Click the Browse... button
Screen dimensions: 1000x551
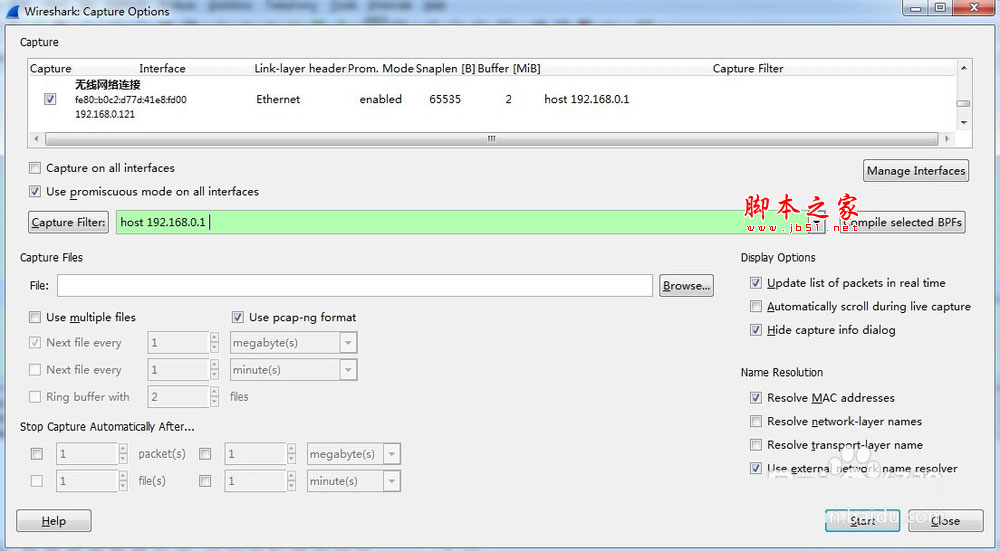point(686,286)
